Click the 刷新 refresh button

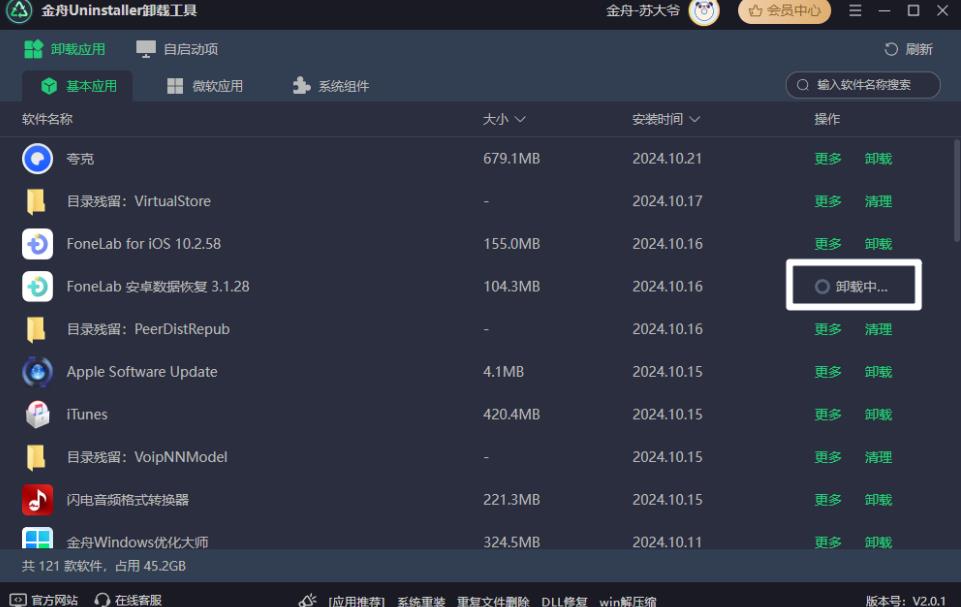(x=908, y=49)
